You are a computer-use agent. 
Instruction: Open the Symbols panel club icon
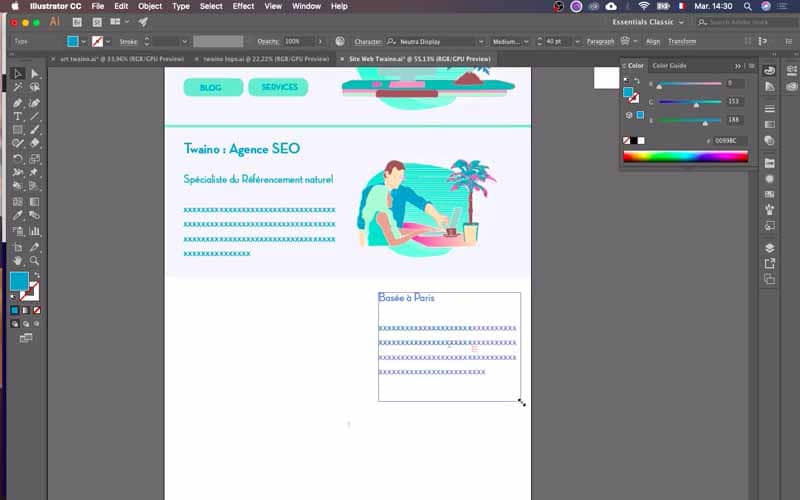pyautogui.click(x=769, y=209)
